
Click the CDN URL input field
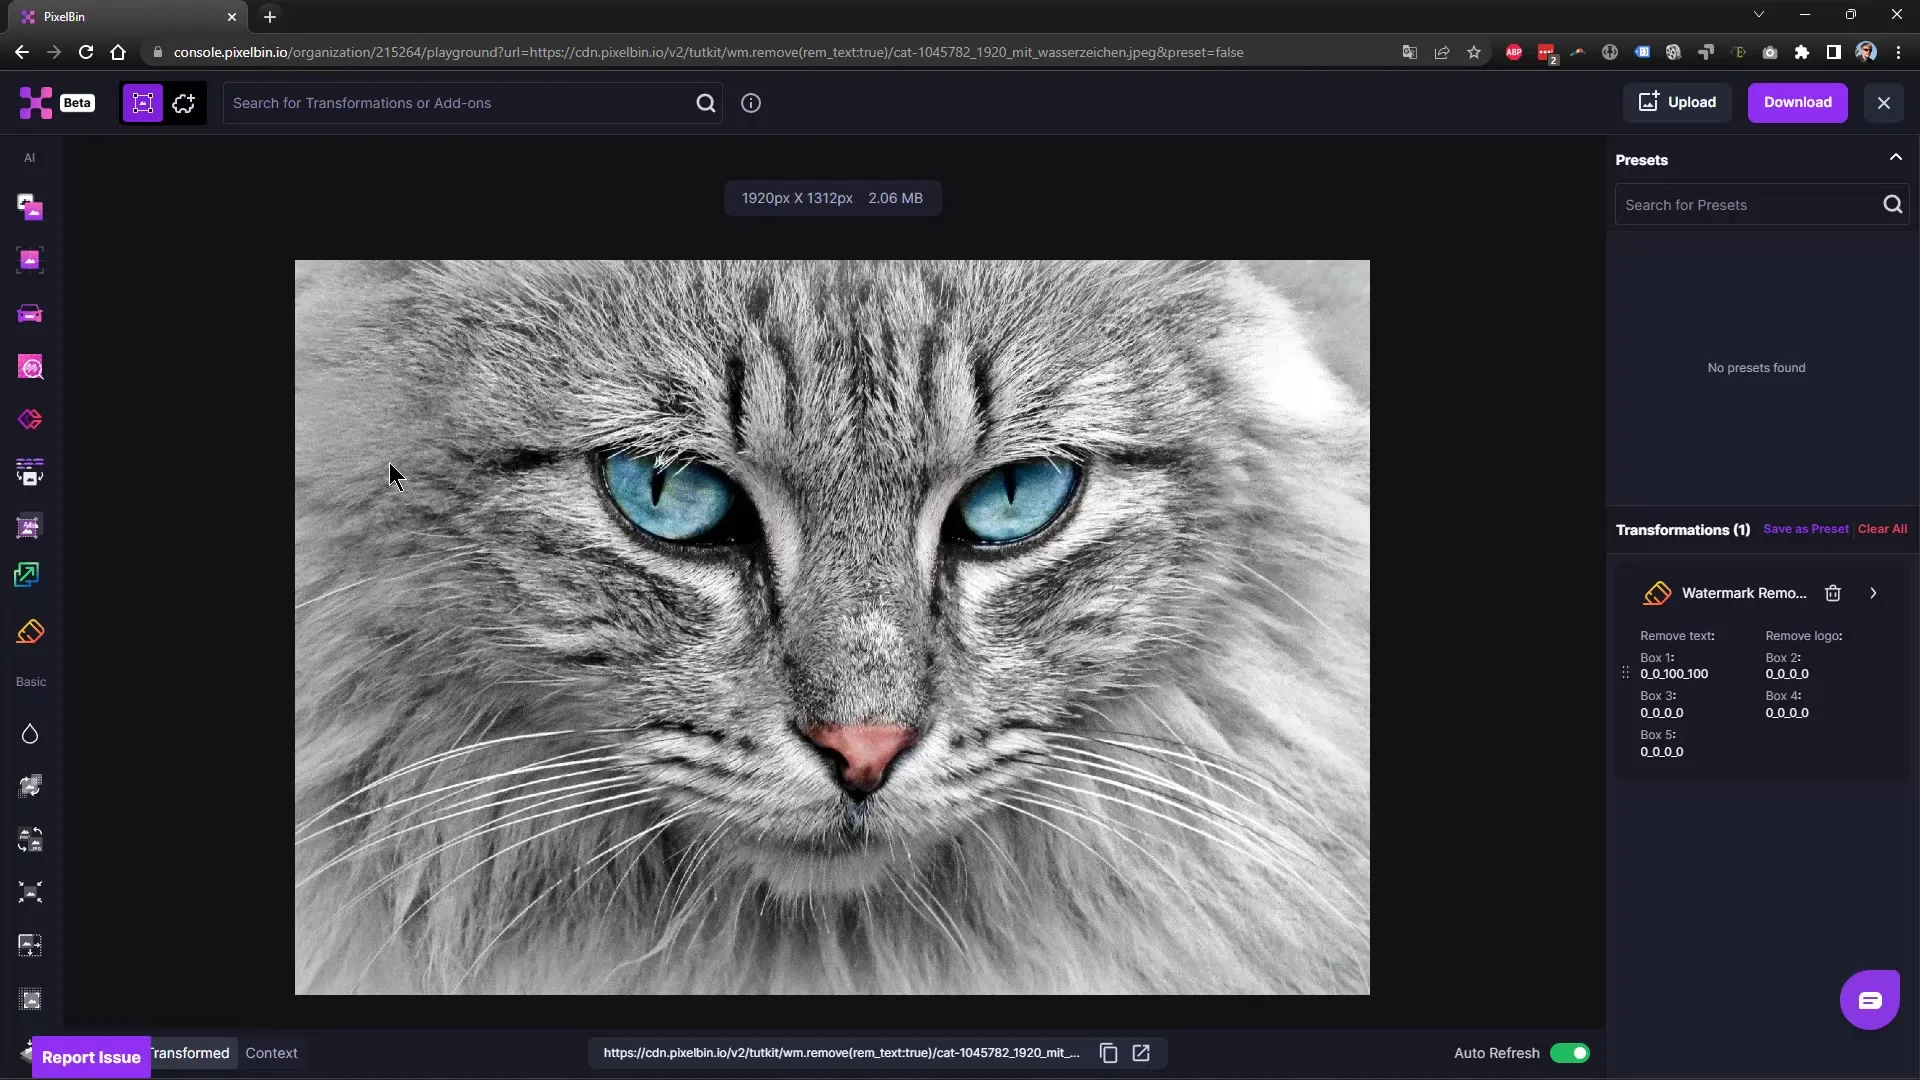coord(843,1052)
